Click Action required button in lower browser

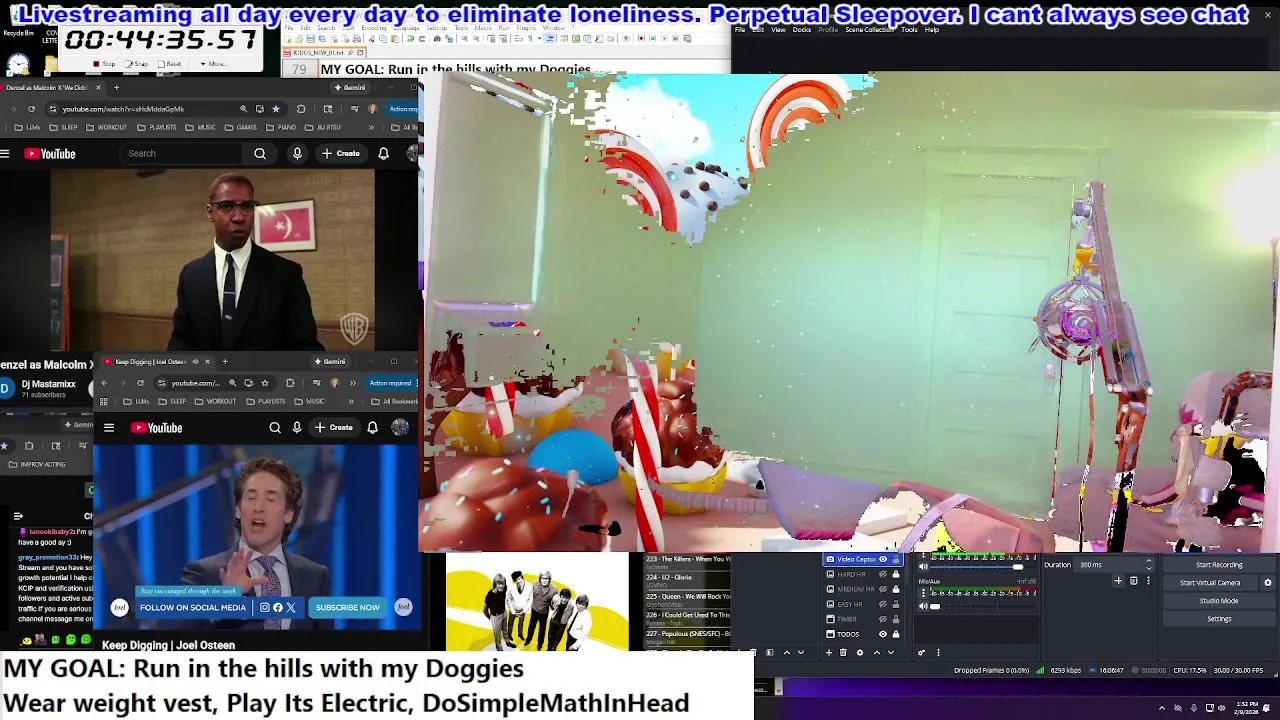pos(390,383)
